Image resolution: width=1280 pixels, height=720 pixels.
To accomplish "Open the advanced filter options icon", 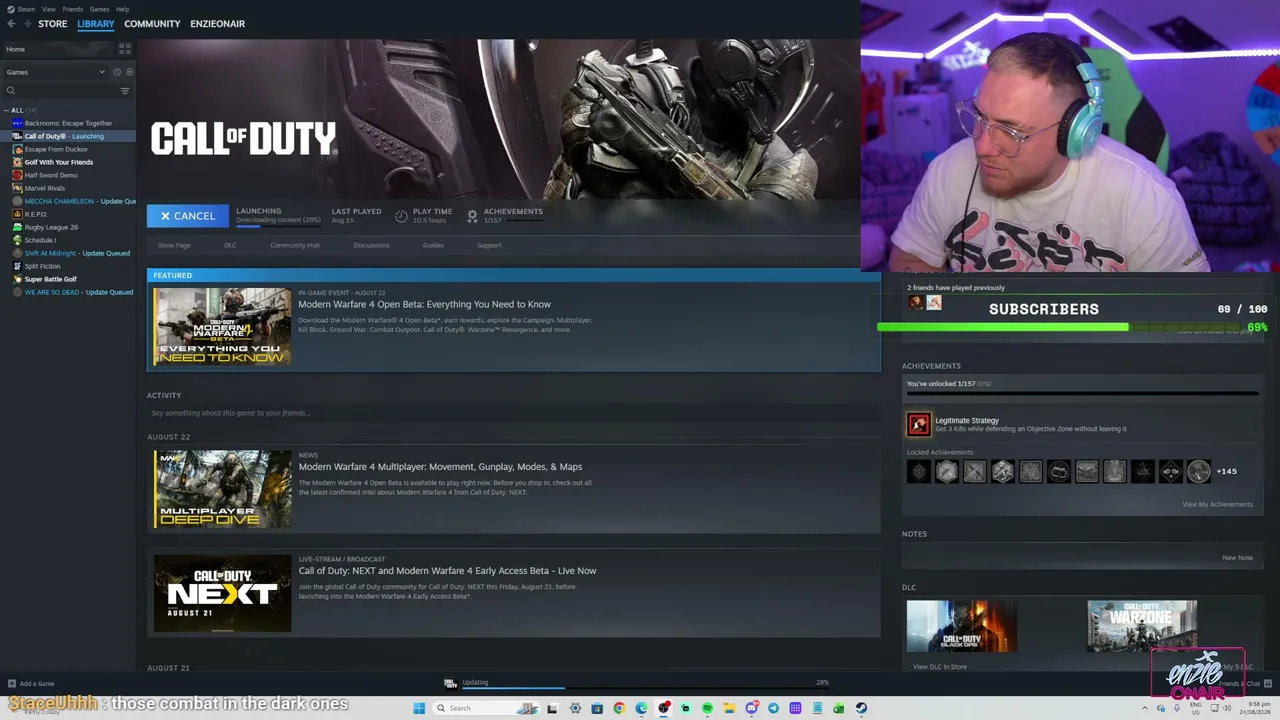I will pos(125,91).
